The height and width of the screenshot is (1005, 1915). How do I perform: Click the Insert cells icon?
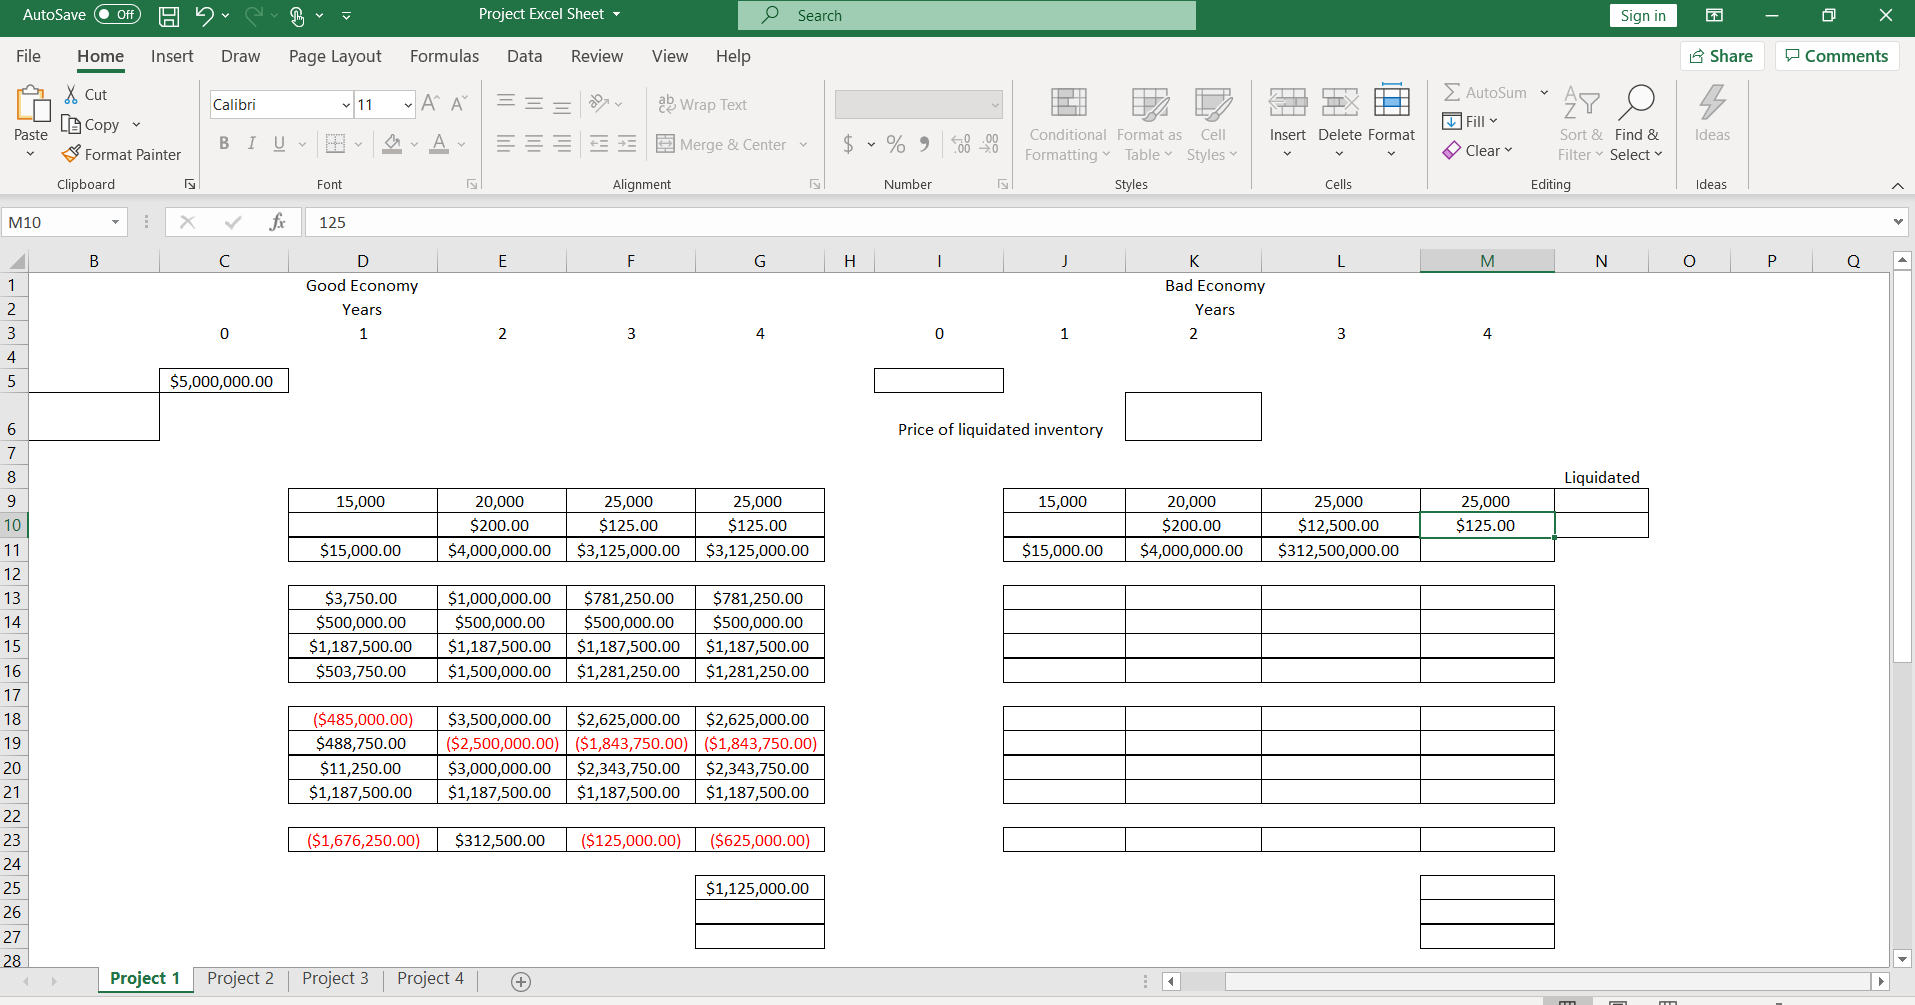pyautogui.click(x=1288, y=101)
